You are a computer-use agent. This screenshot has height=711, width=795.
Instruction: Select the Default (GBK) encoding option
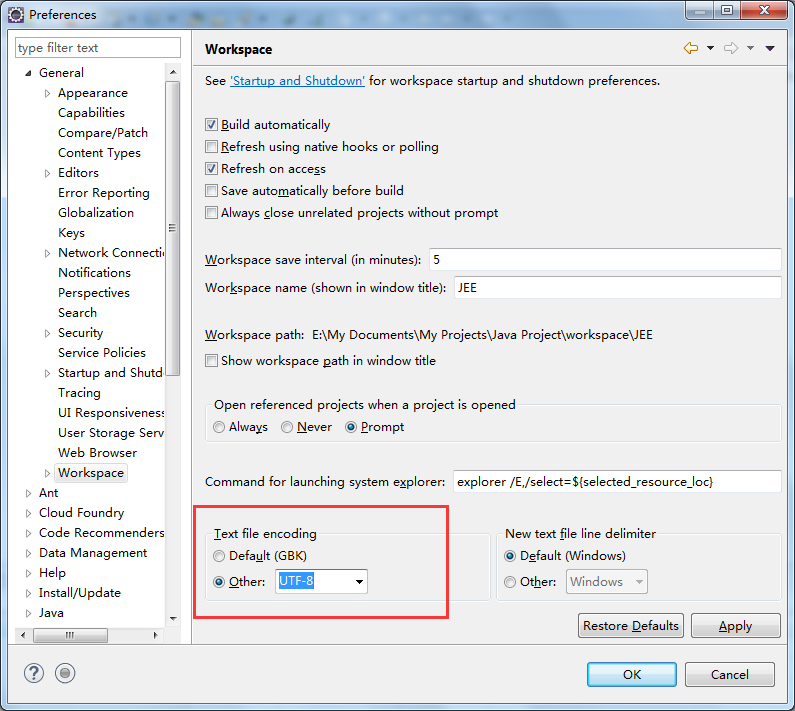[x=220, y=556]
